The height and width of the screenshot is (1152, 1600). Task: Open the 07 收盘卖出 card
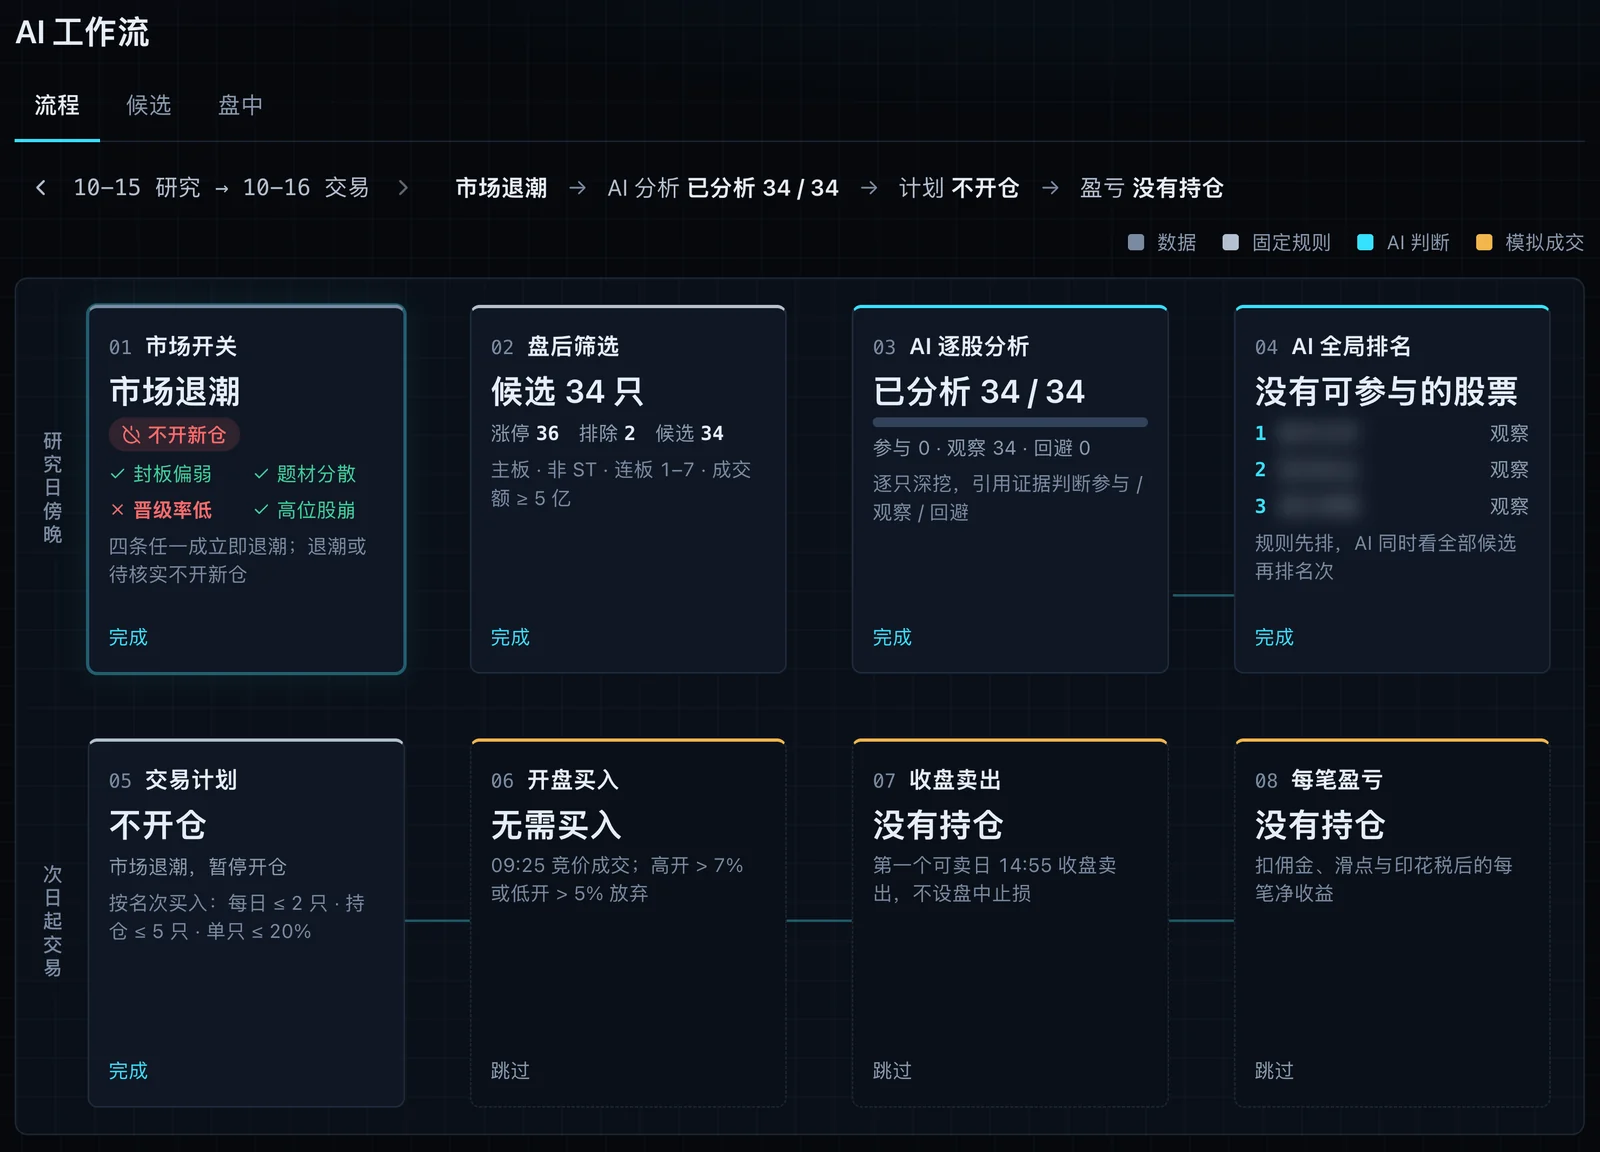[1010, 923]
